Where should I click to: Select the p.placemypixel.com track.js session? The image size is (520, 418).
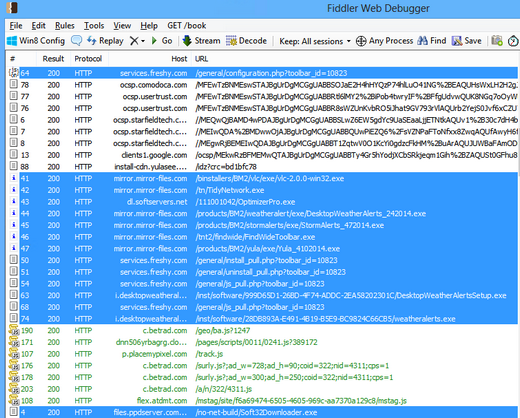click(x=263, y=354)
